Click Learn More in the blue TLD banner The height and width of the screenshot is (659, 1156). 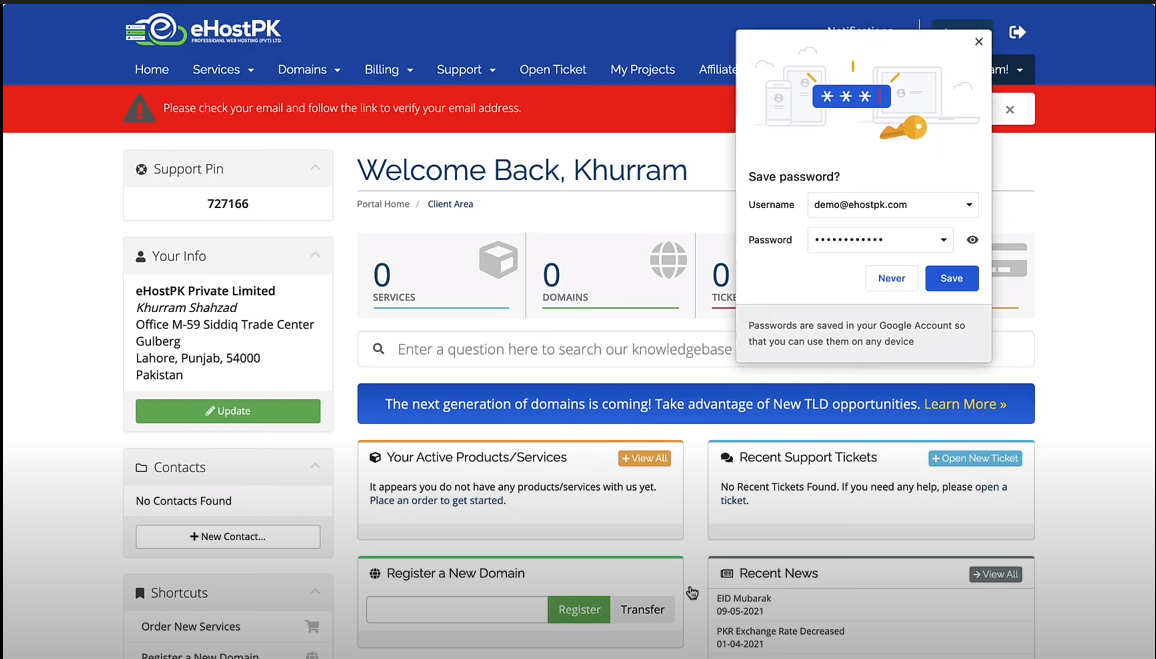[x=965, y=404]
